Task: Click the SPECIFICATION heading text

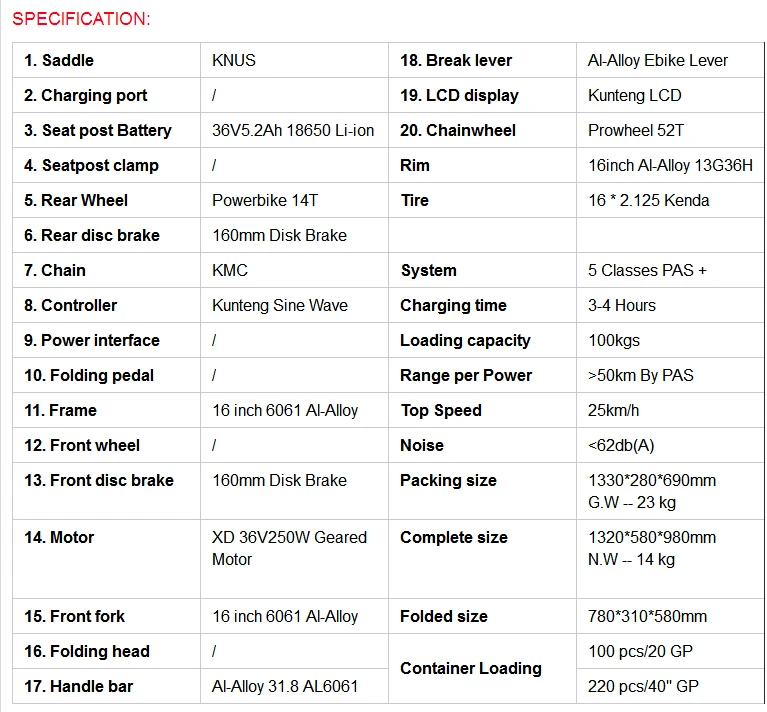Action: pos(81,19)
